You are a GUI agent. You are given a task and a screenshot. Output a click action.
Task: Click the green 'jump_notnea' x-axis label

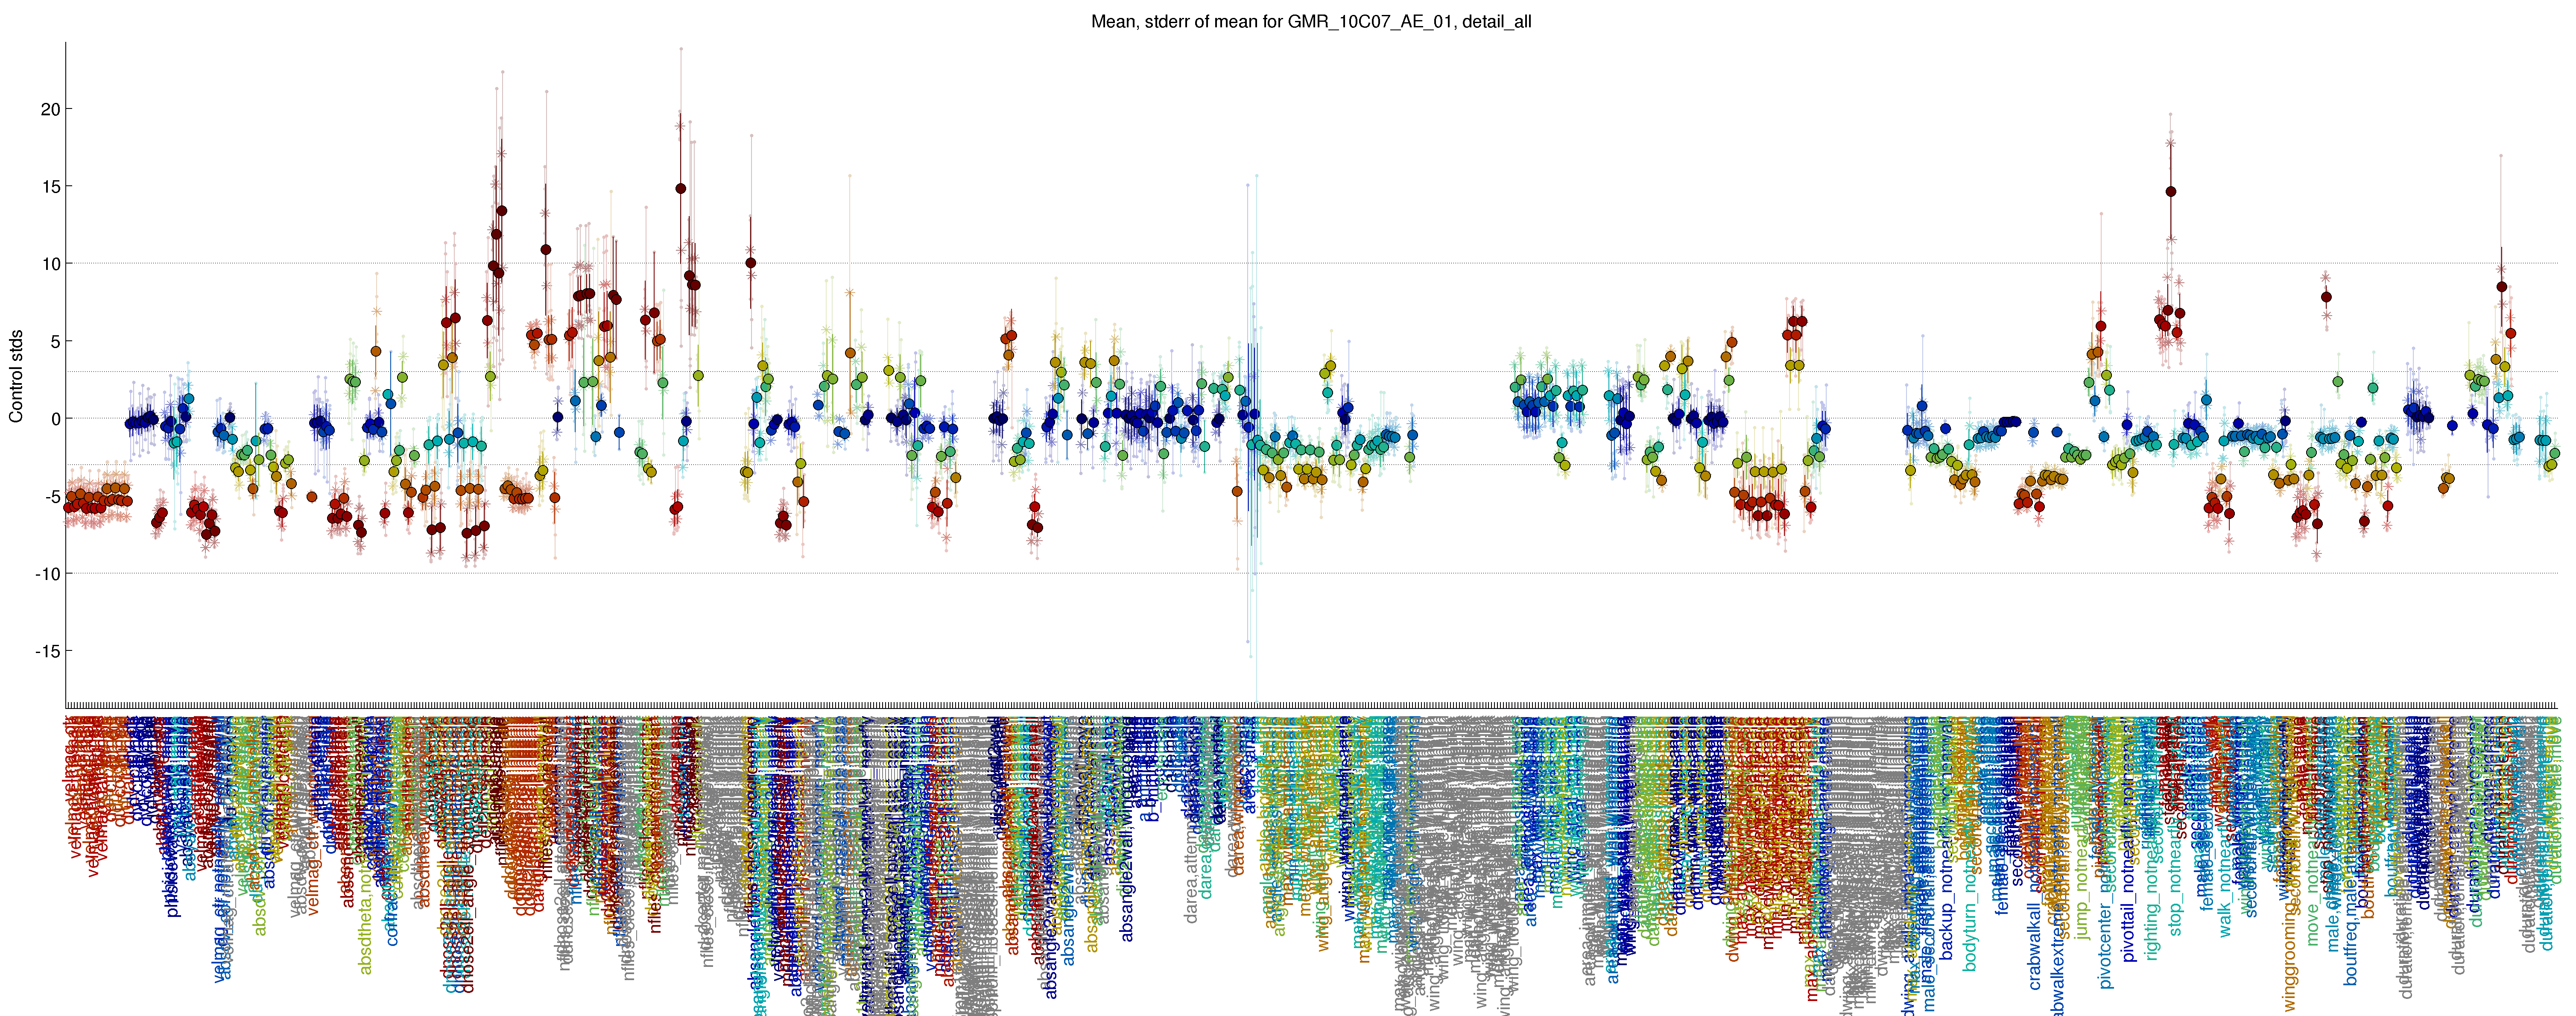coord(2083,889)
